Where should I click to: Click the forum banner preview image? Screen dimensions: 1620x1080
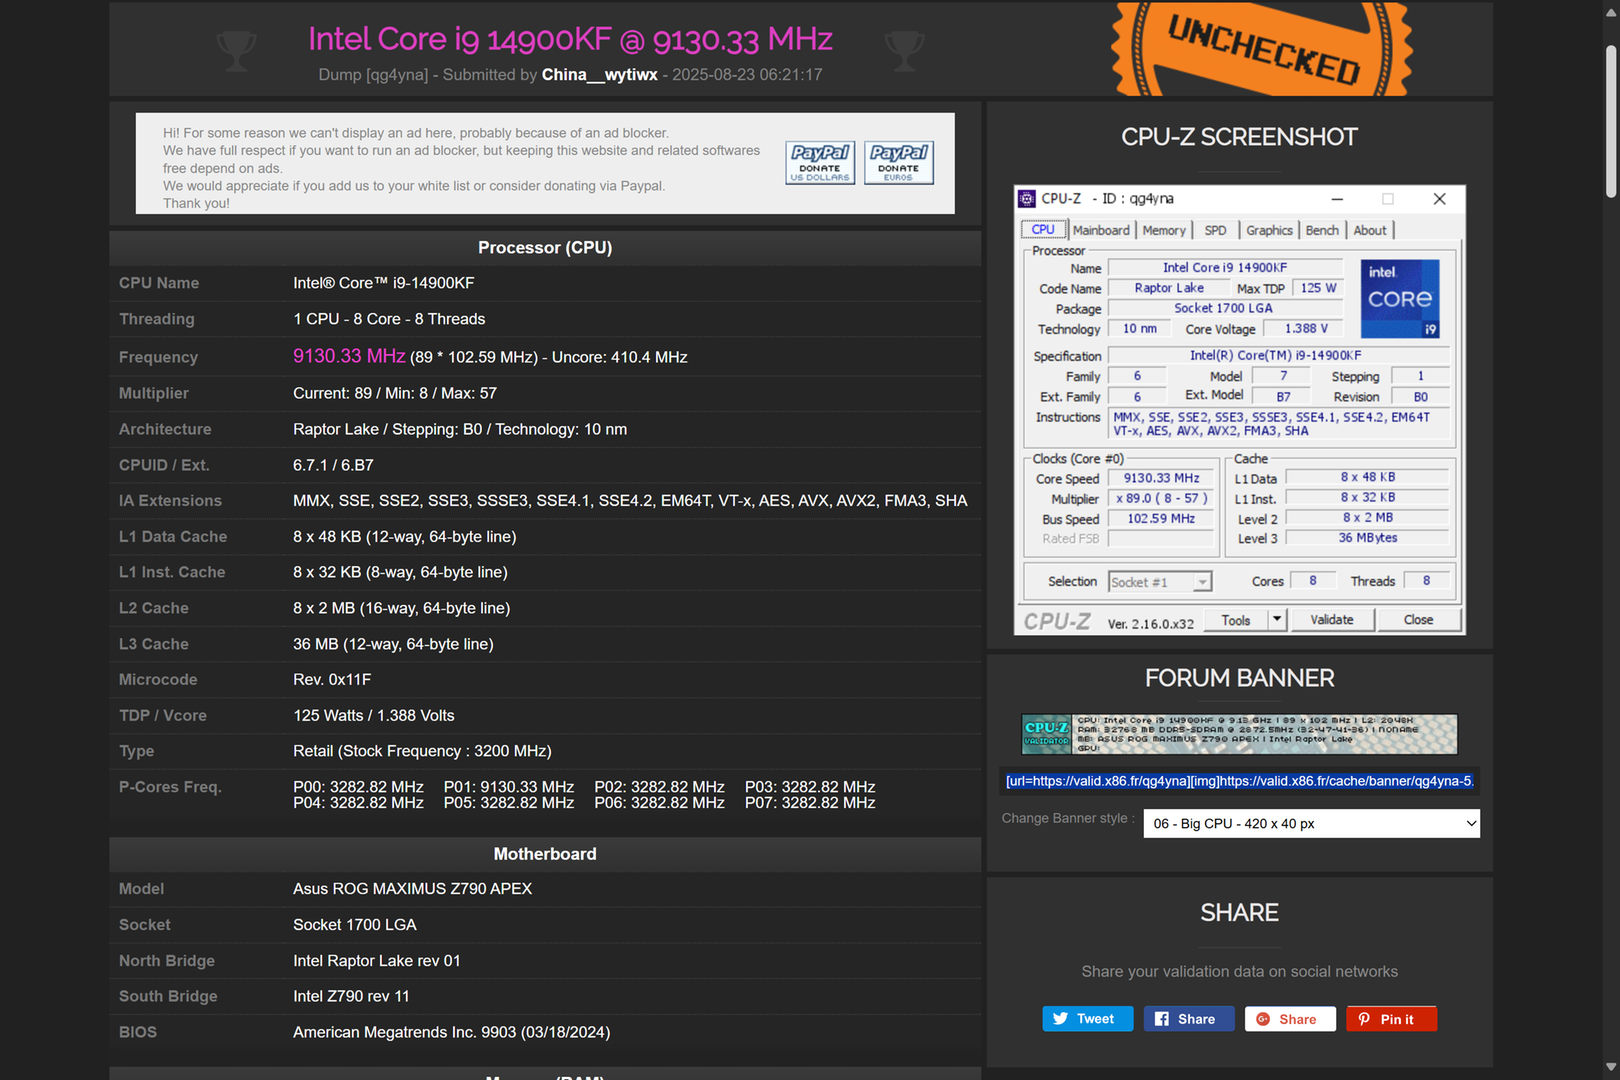[x=1239, y=734]
